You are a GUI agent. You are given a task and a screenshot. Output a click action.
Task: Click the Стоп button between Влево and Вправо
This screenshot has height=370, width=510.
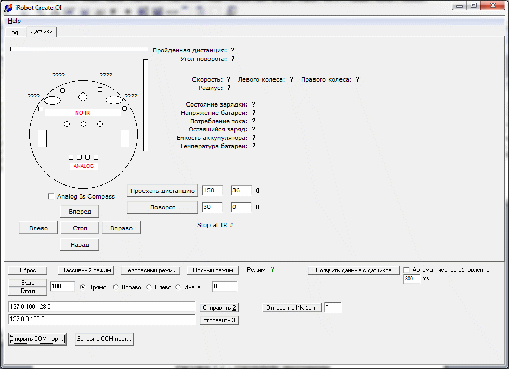pyautogui.click(x=79, y=228)
